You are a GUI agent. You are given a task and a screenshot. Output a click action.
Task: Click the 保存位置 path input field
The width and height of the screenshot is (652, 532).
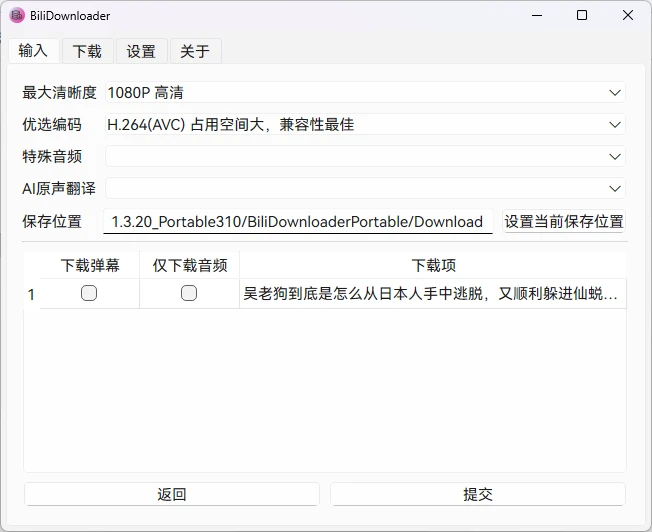[298, 221]
